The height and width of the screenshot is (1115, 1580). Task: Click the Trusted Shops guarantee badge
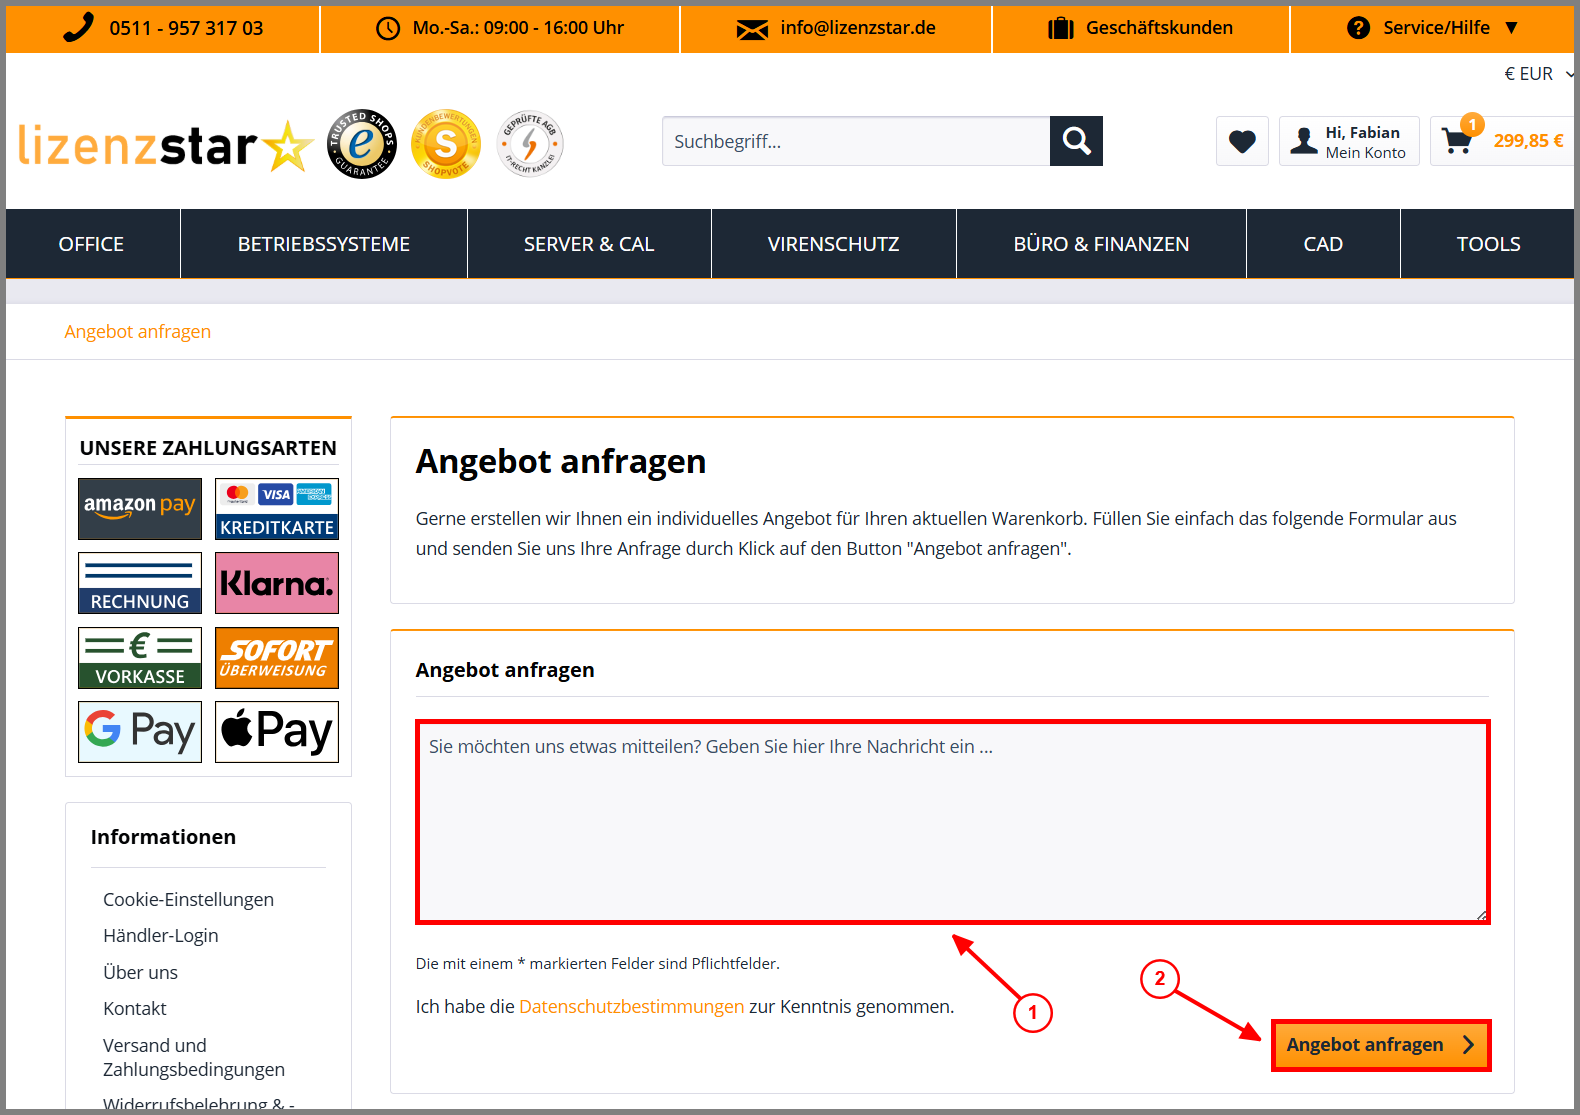point(362,144)
